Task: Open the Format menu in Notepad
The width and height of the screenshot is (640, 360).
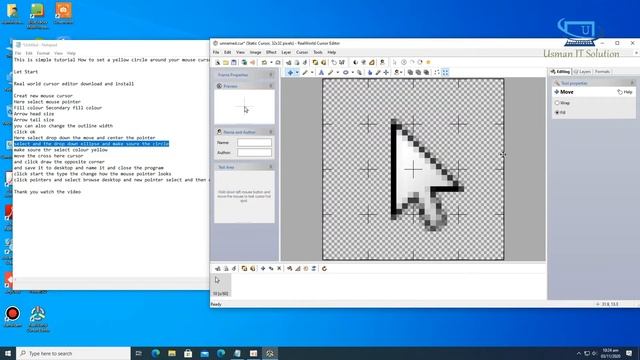Action: coord(43,53)
